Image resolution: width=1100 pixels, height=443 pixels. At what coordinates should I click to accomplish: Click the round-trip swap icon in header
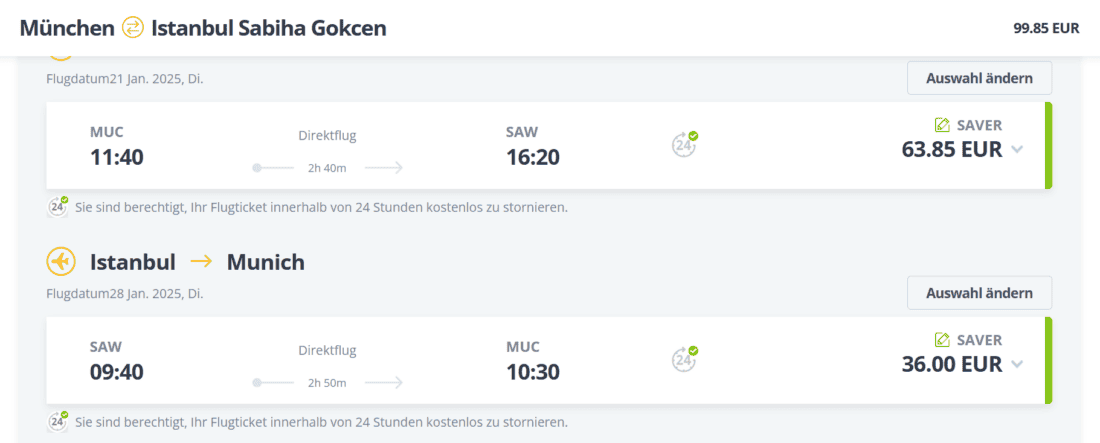[133, 28]
